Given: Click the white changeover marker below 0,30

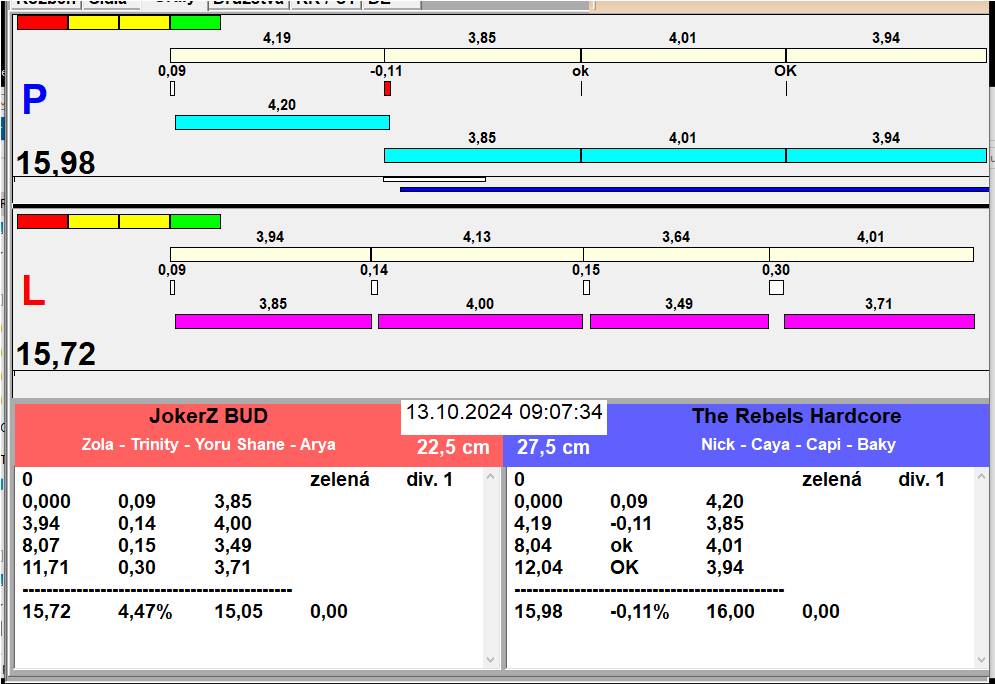Looking at the screenshot, I should [776, 288].
